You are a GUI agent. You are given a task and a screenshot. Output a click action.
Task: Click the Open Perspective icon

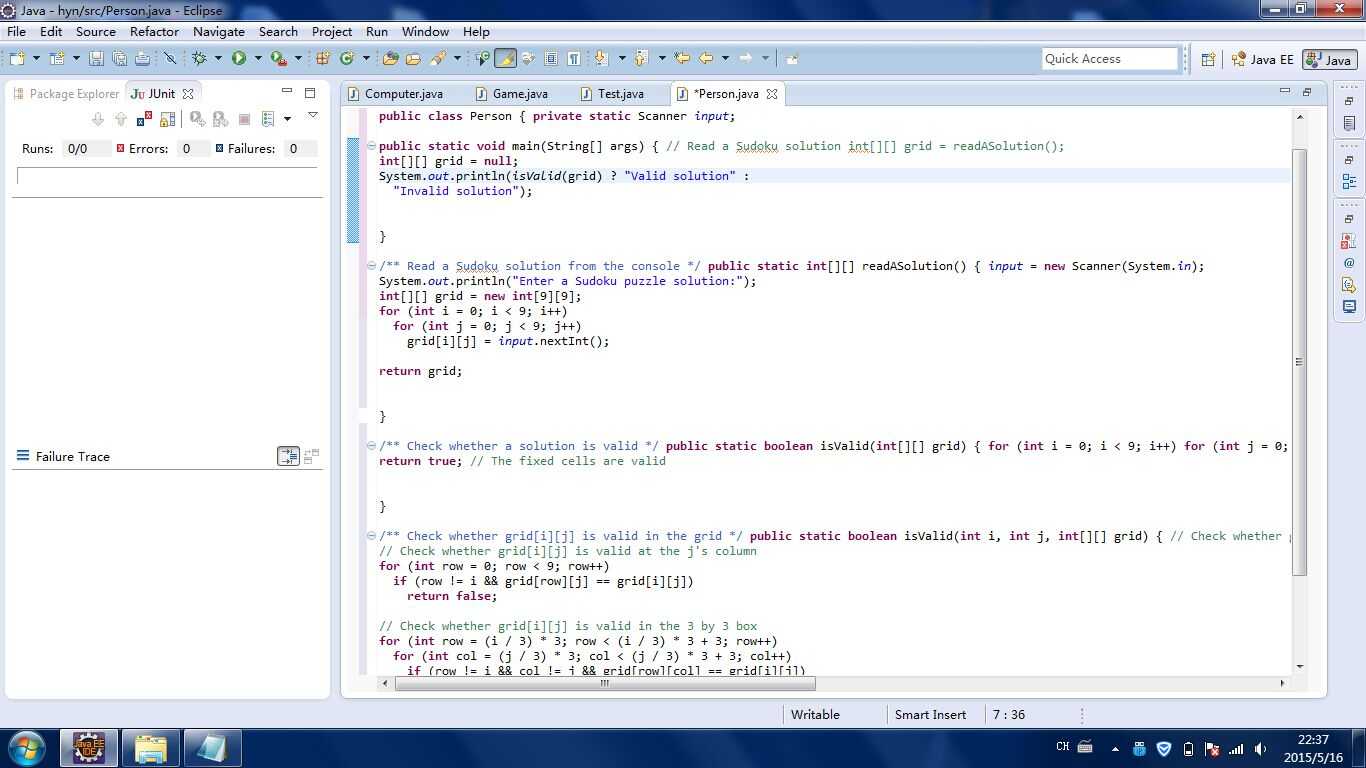pos(1208,59)
